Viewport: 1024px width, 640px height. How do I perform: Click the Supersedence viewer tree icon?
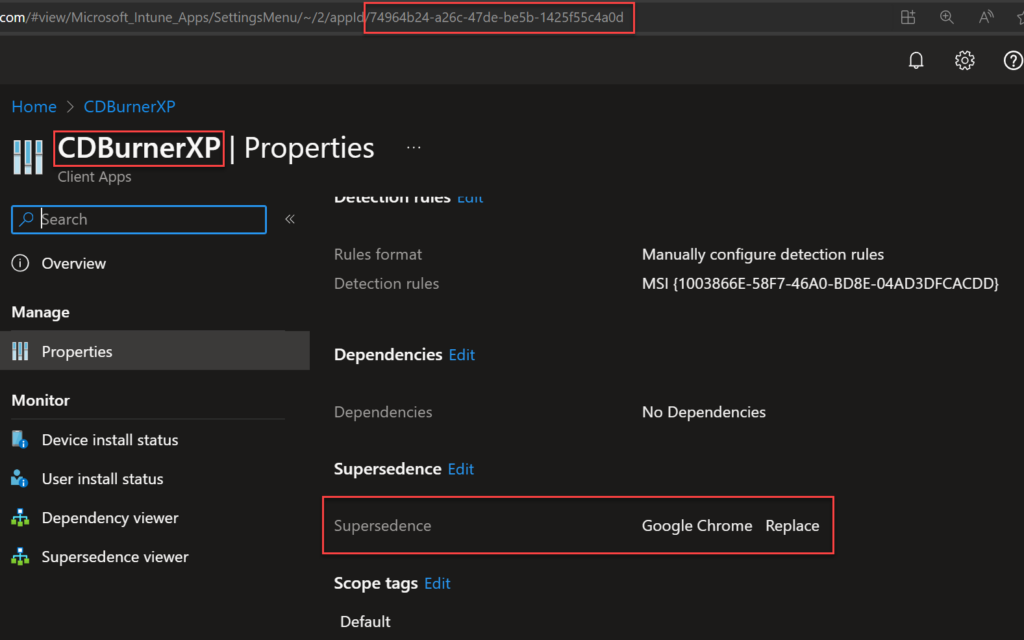20,557
